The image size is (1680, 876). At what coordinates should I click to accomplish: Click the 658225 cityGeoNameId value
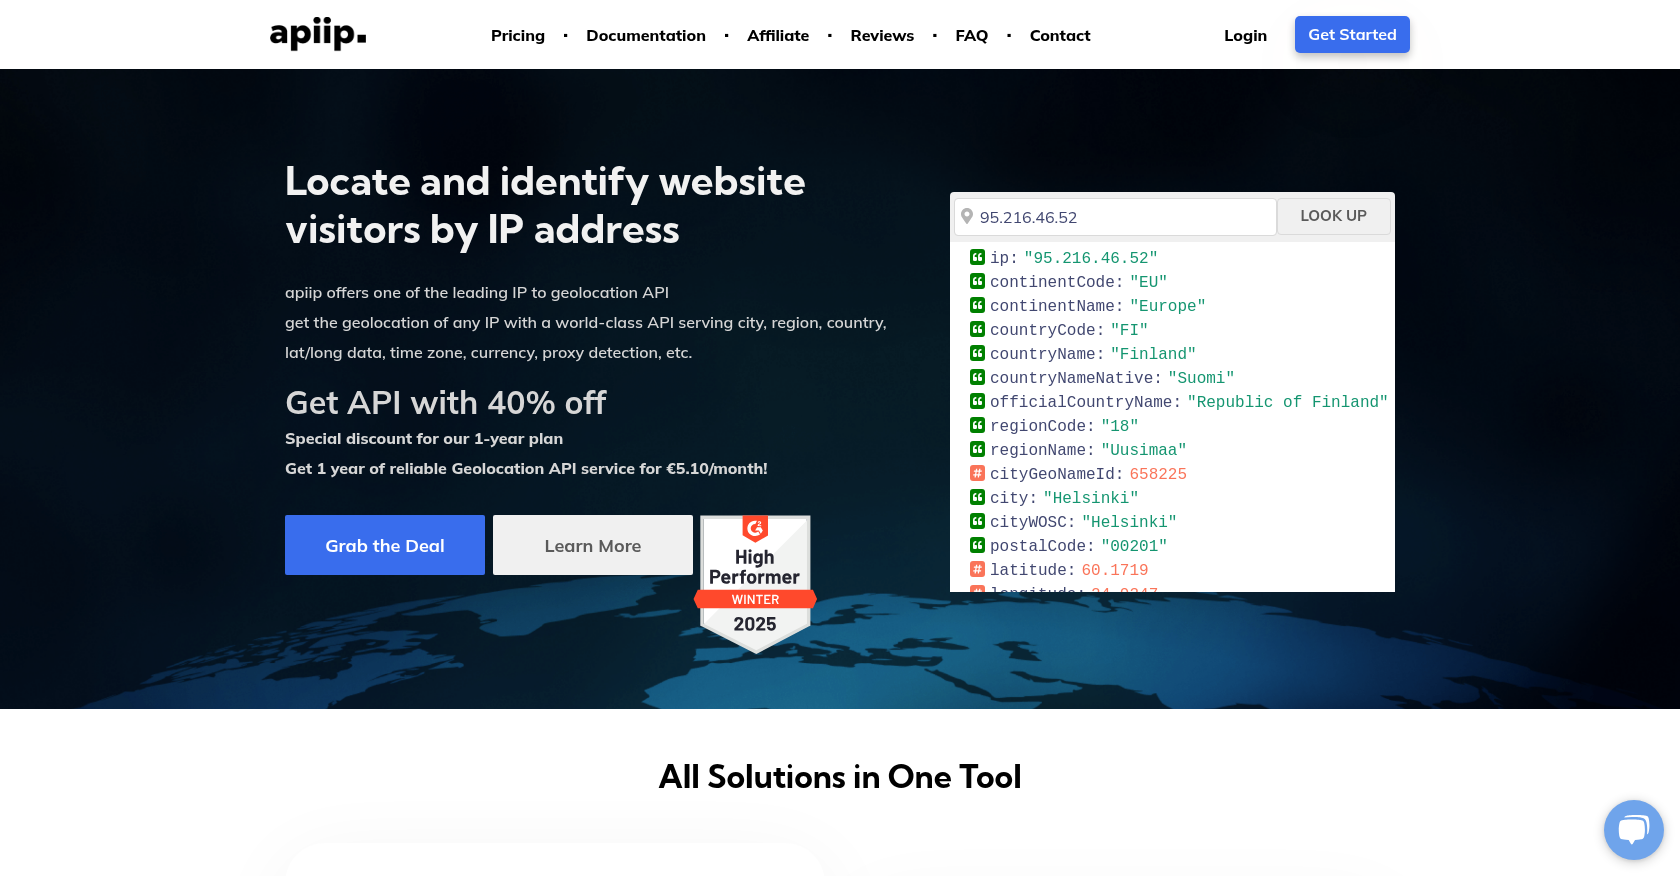(1158, 474)
